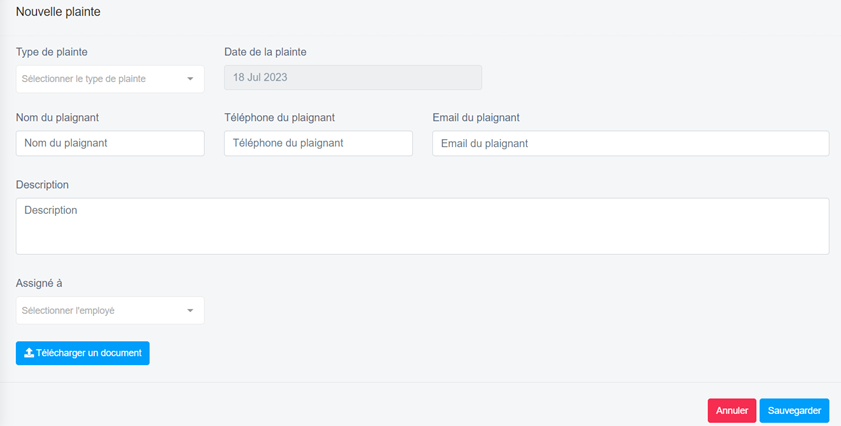
Task: Focus the Nom du plaignant input field
Action: click(110, 143)
